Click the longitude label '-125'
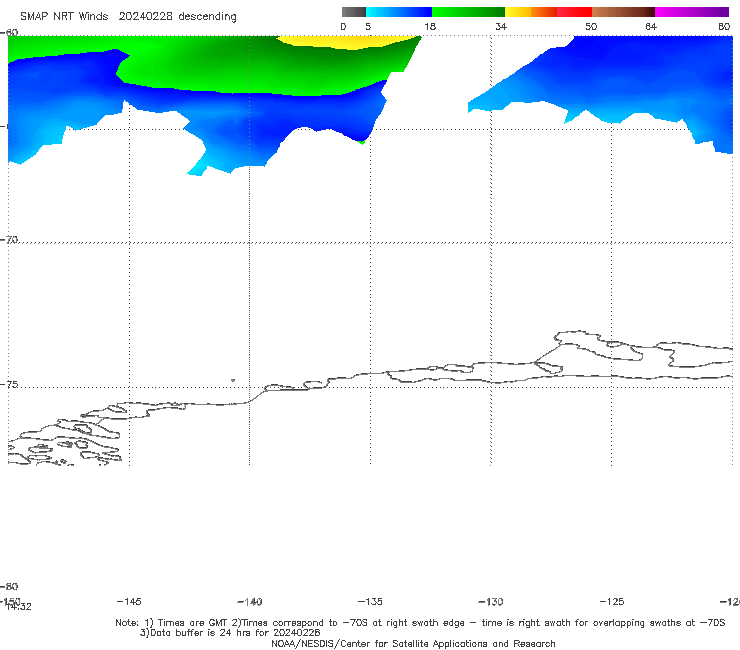 tap(612, 601)
